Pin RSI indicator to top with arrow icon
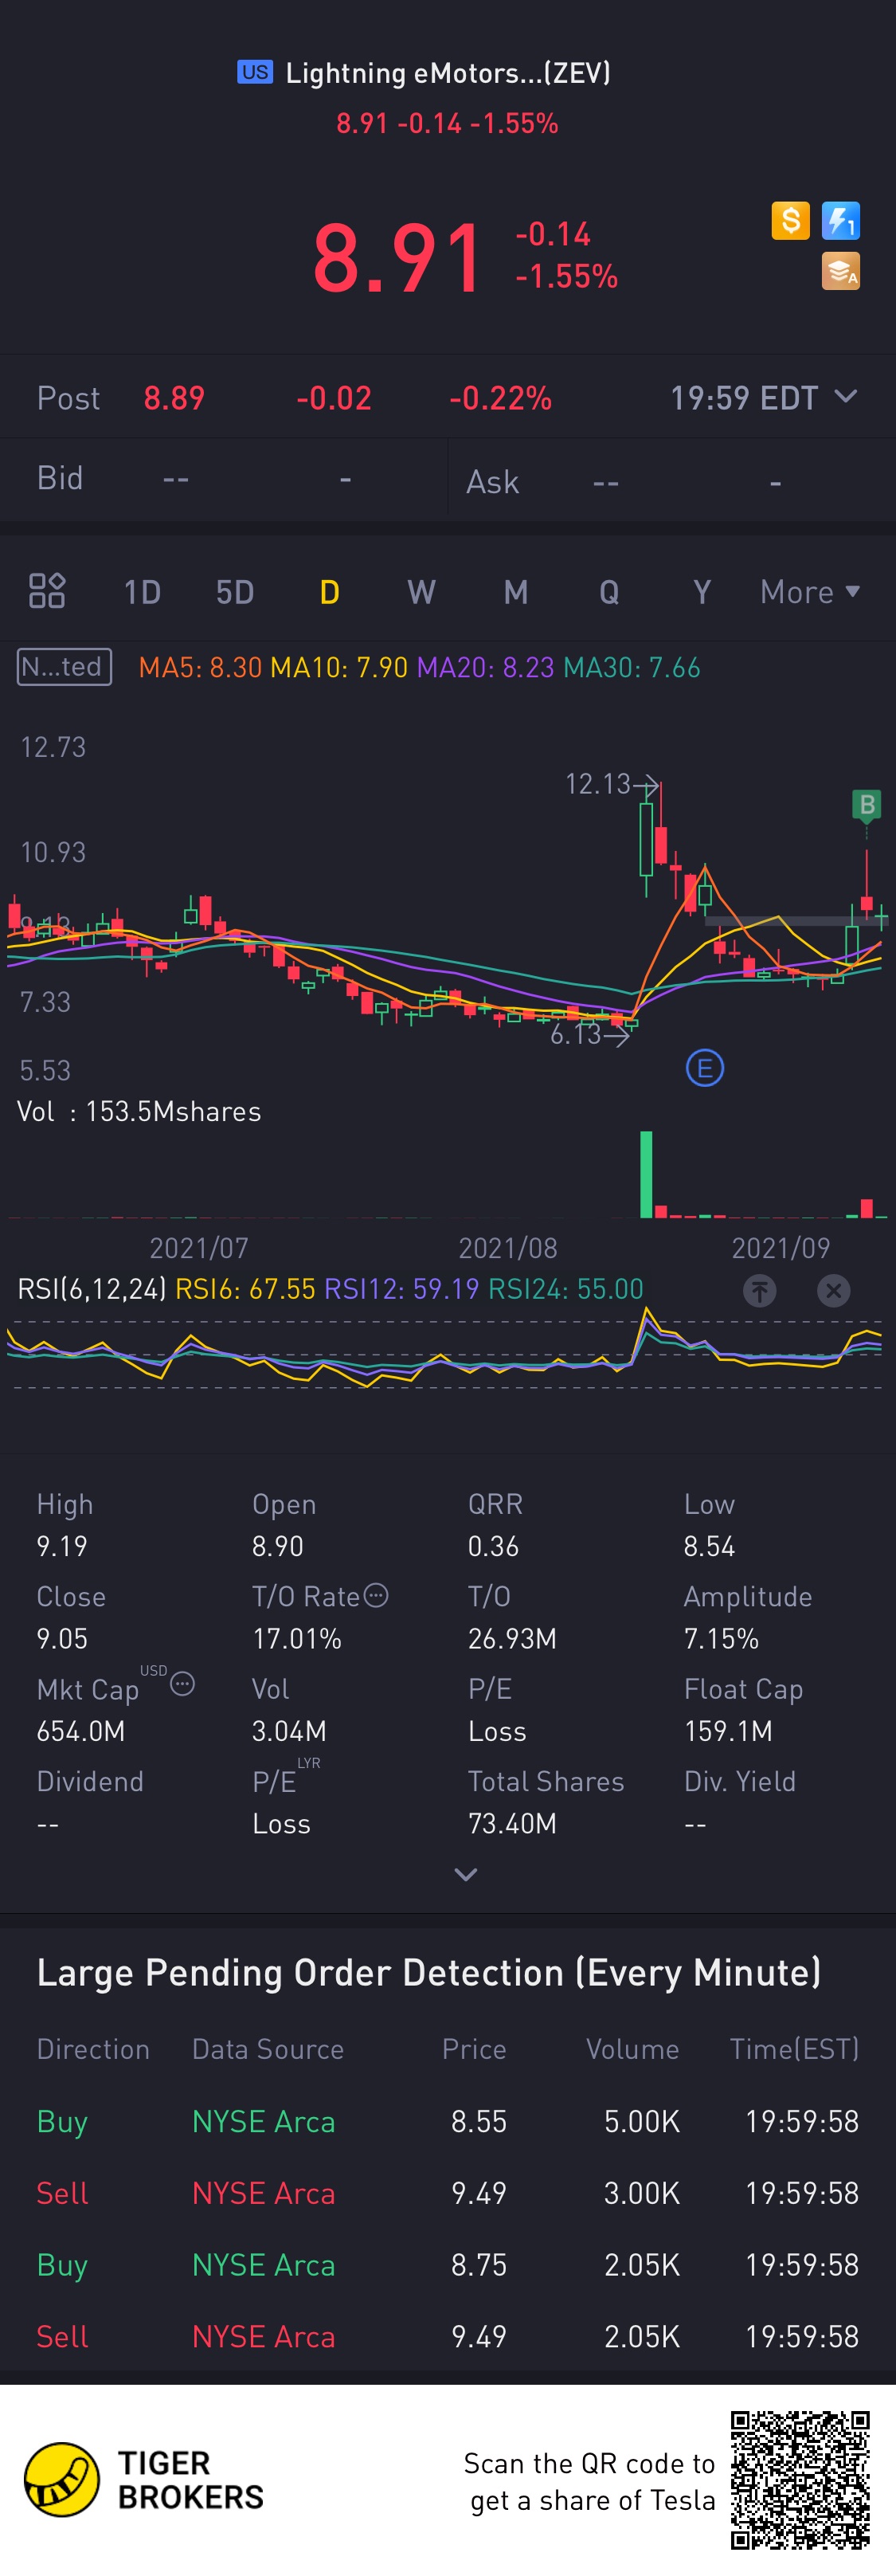This screenshot has width=896, height=2576. tap(760, 1290)
